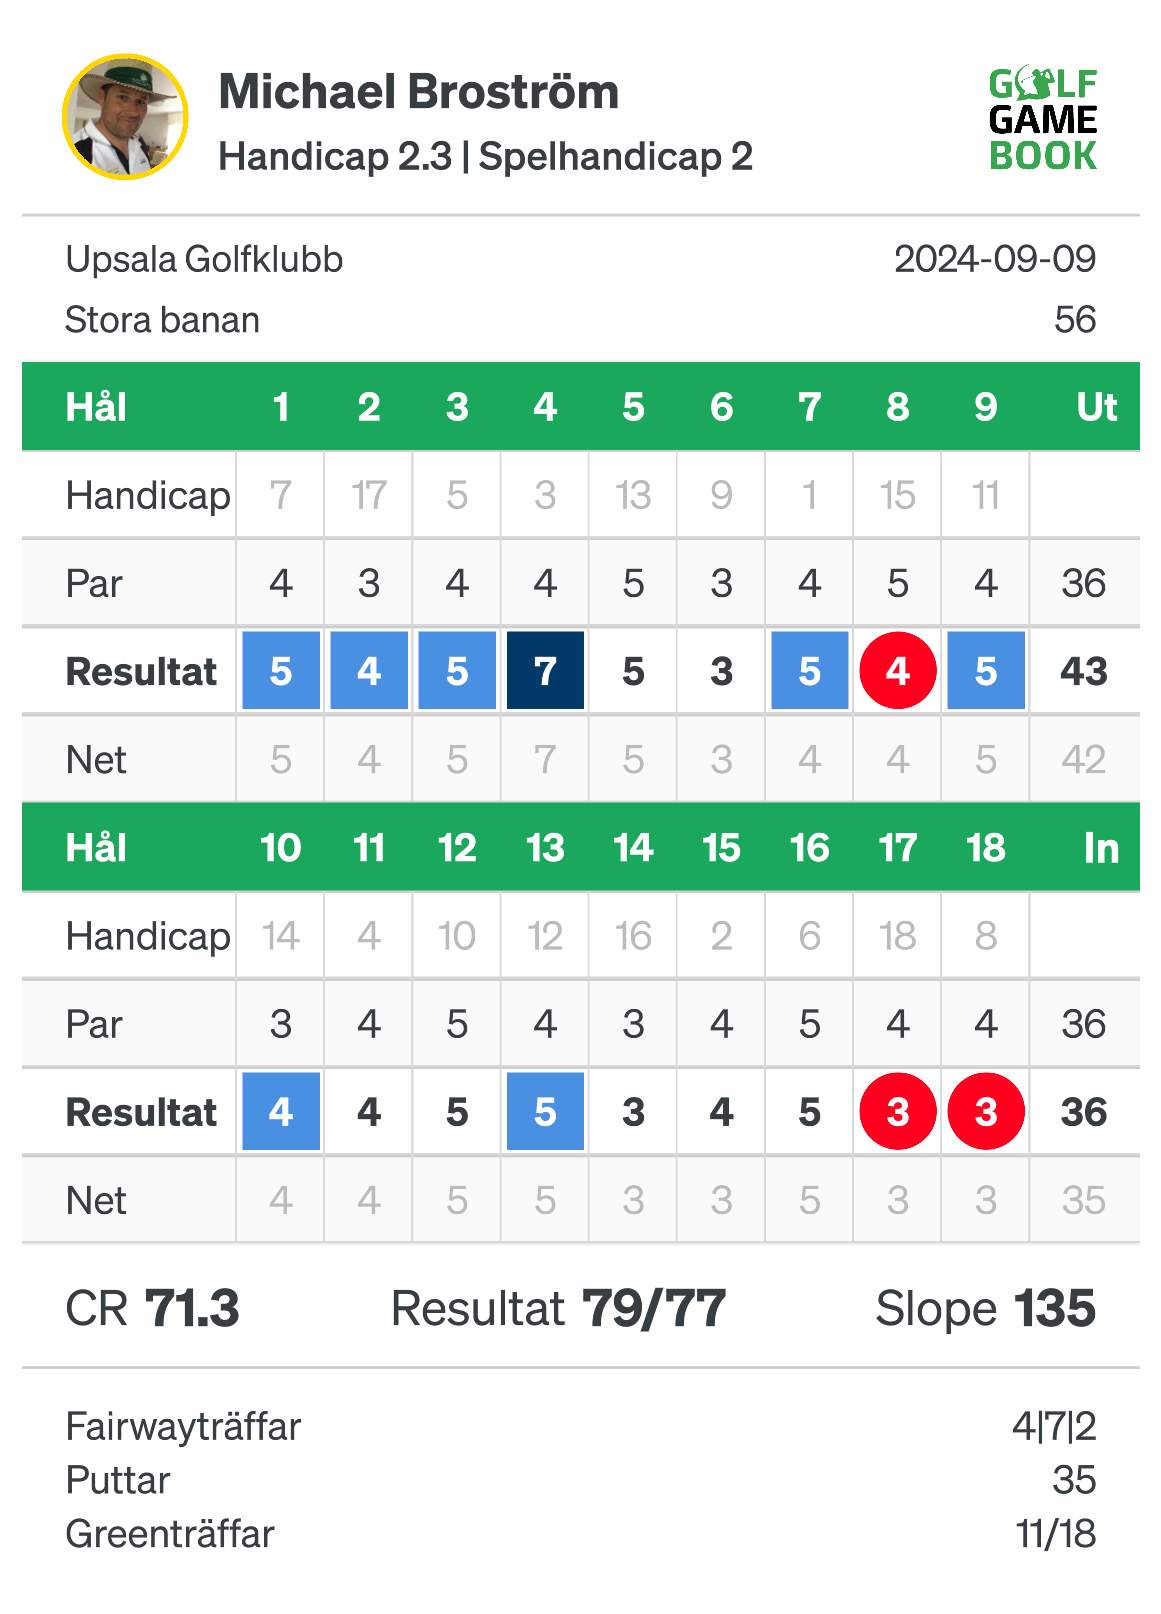
Task: Select the red birdie circle on hole 17
Action: [898, 1111]
